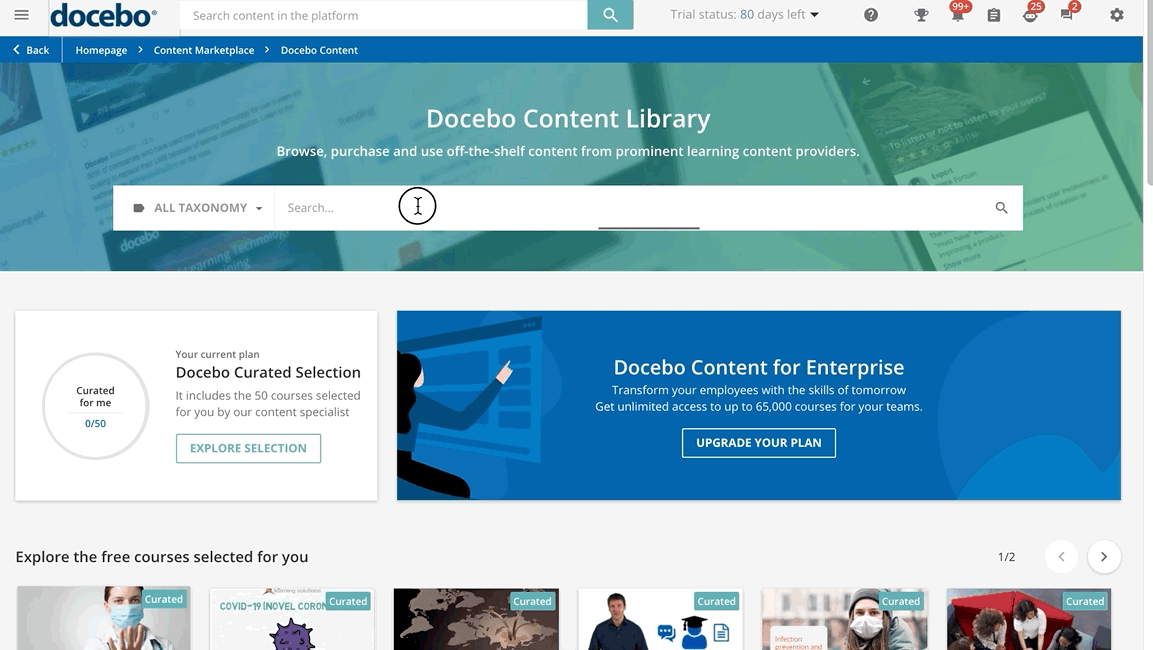Image resolution: width=1153 pixels, height=650 pixels.
Task: Open Content Marketplace breadcrumb
Action: click(204, 50)
